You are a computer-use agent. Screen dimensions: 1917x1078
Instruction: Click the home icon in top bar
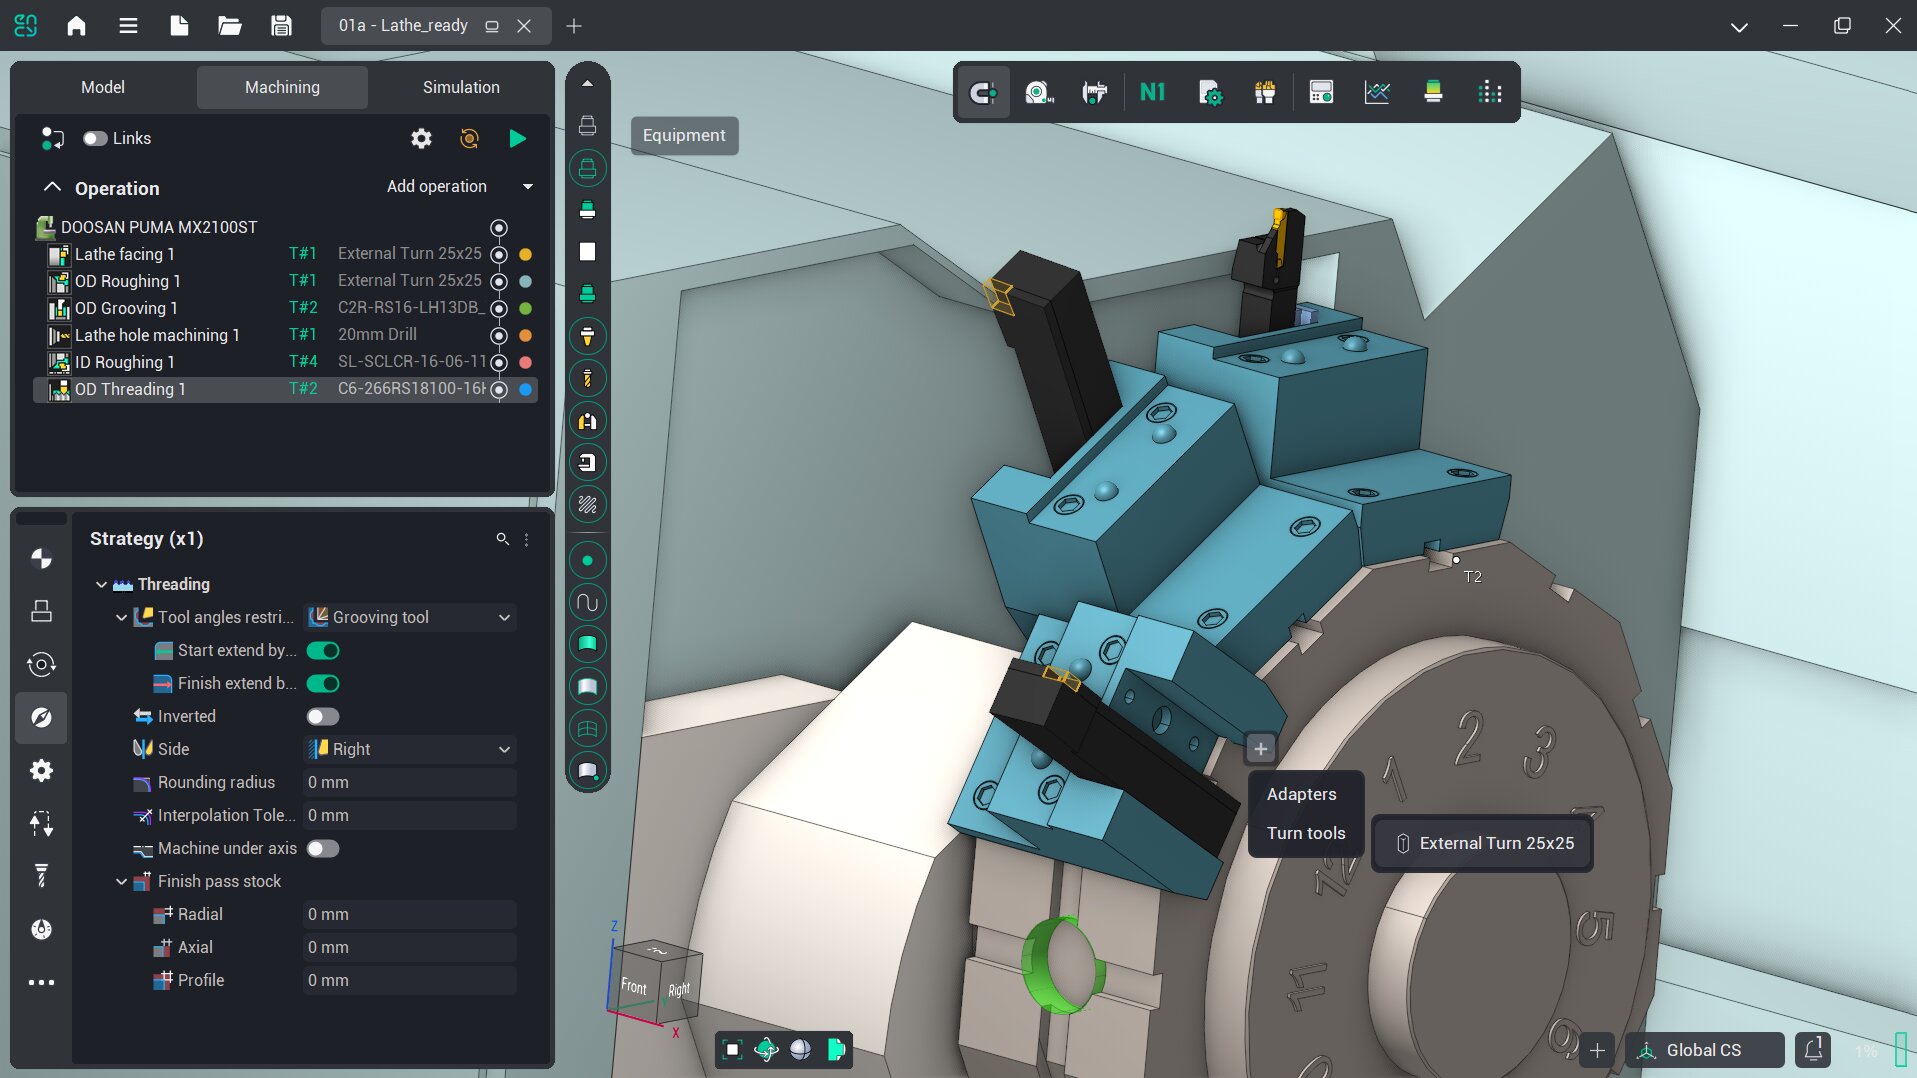76,26
